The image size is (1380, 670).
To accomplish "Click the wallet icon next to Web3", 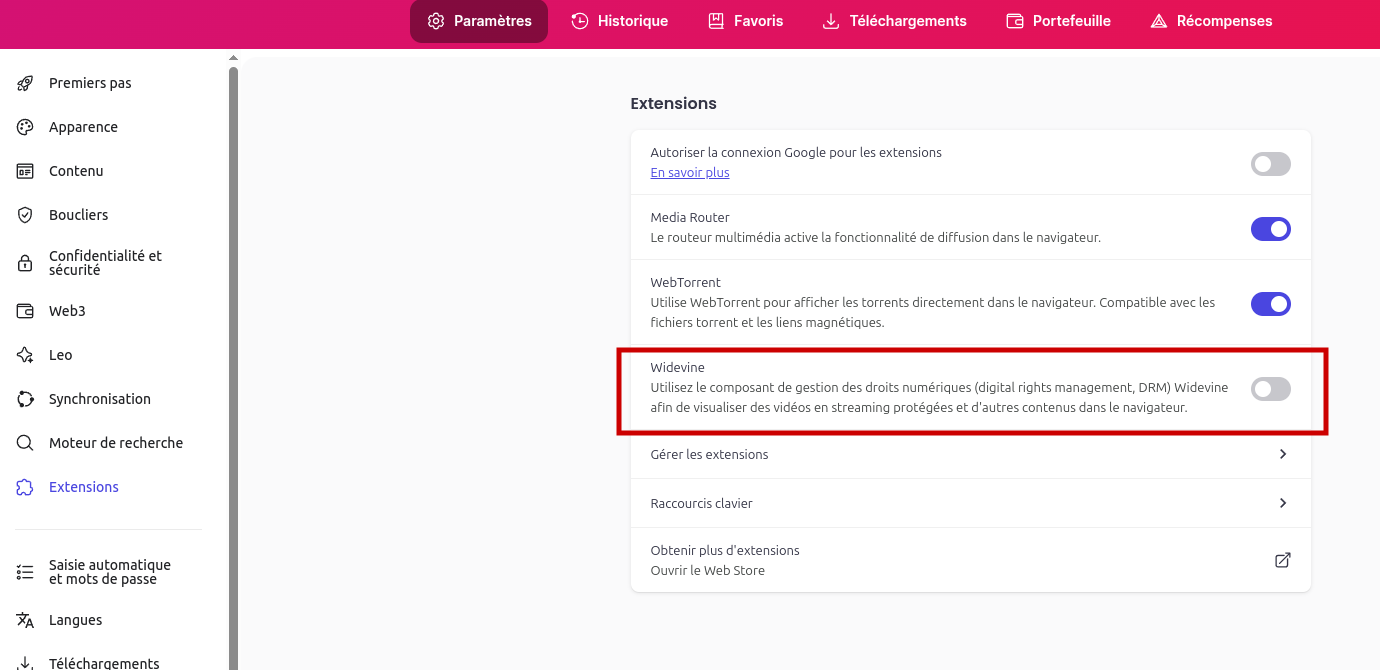I will [x=26, y=311].
